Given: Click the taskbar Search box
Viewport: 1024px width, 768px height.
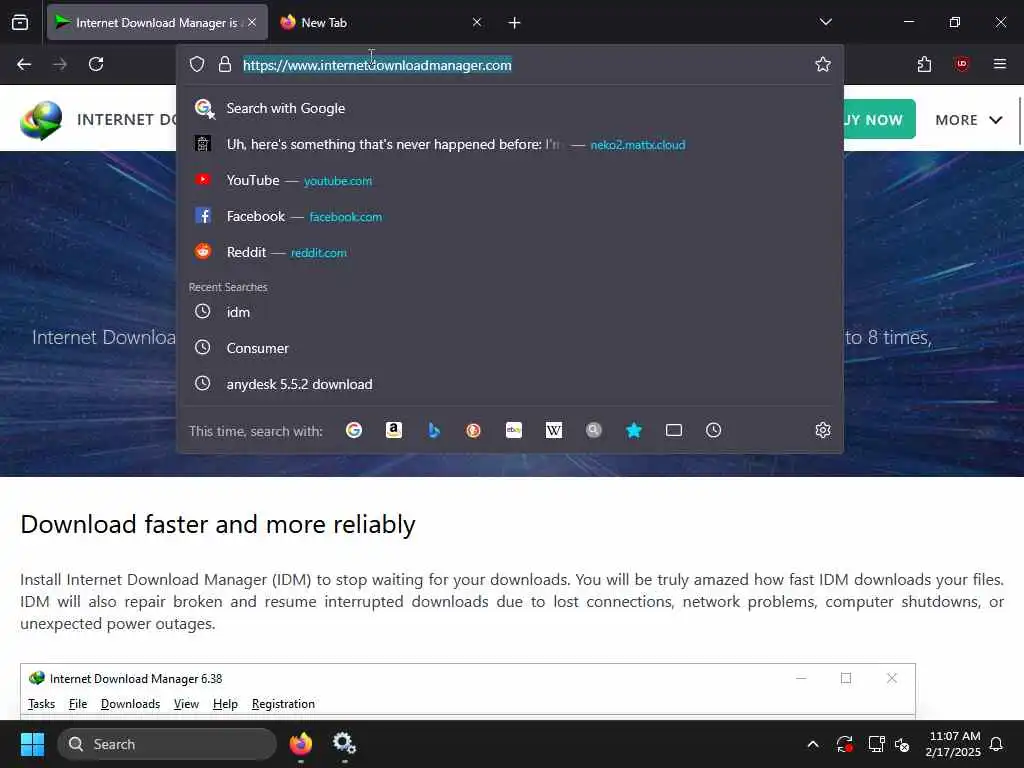Looking at the screenshot, I should (x=167, y=744).
